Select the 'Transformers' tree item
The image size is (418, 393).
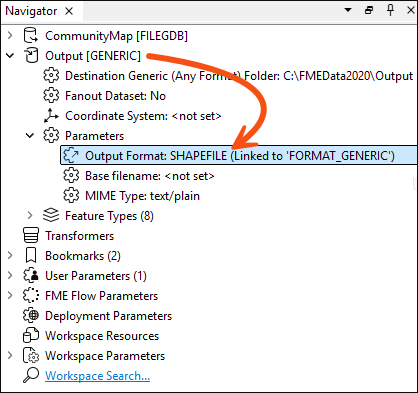pos(79,236)
